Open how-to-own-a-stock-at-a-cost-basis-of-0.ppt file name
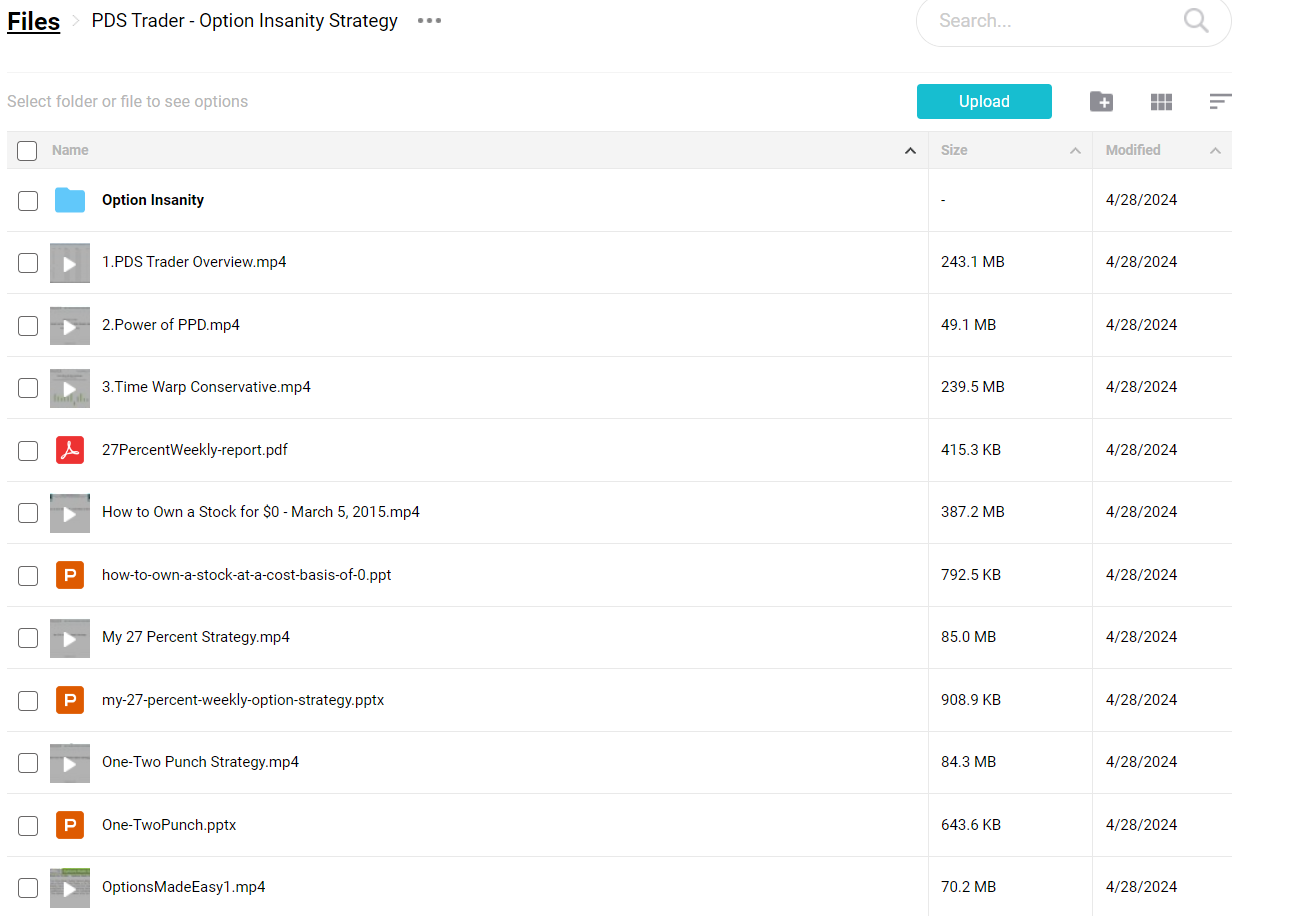The width and height of the screenshot is (1300, 916). coord(247,575)
